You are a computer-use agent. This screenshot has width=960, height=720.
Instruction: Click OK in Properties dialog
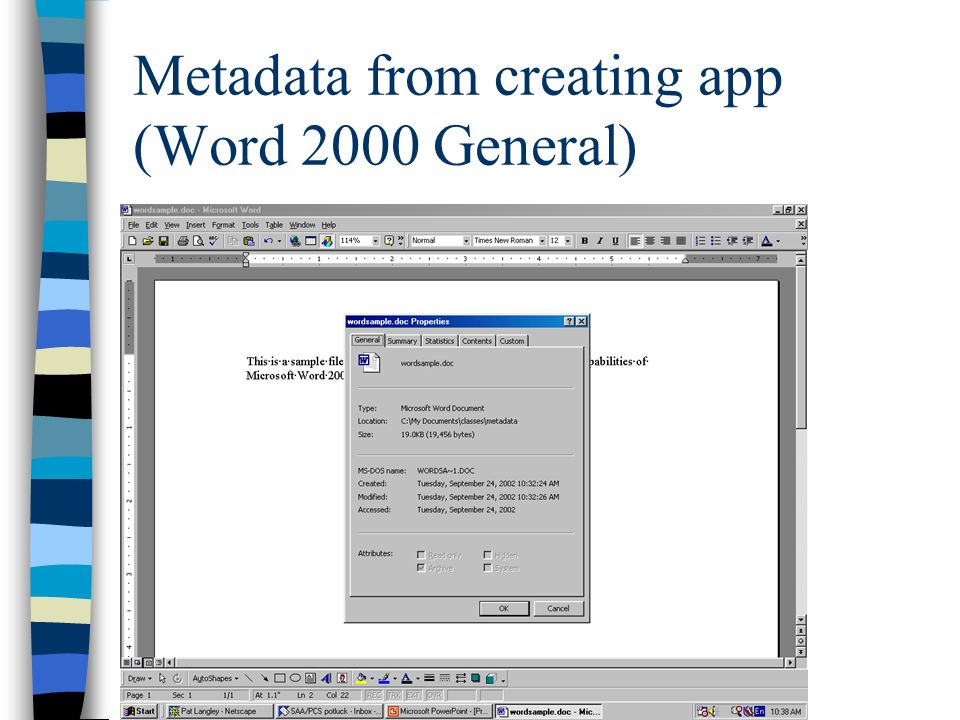(504, 609)
